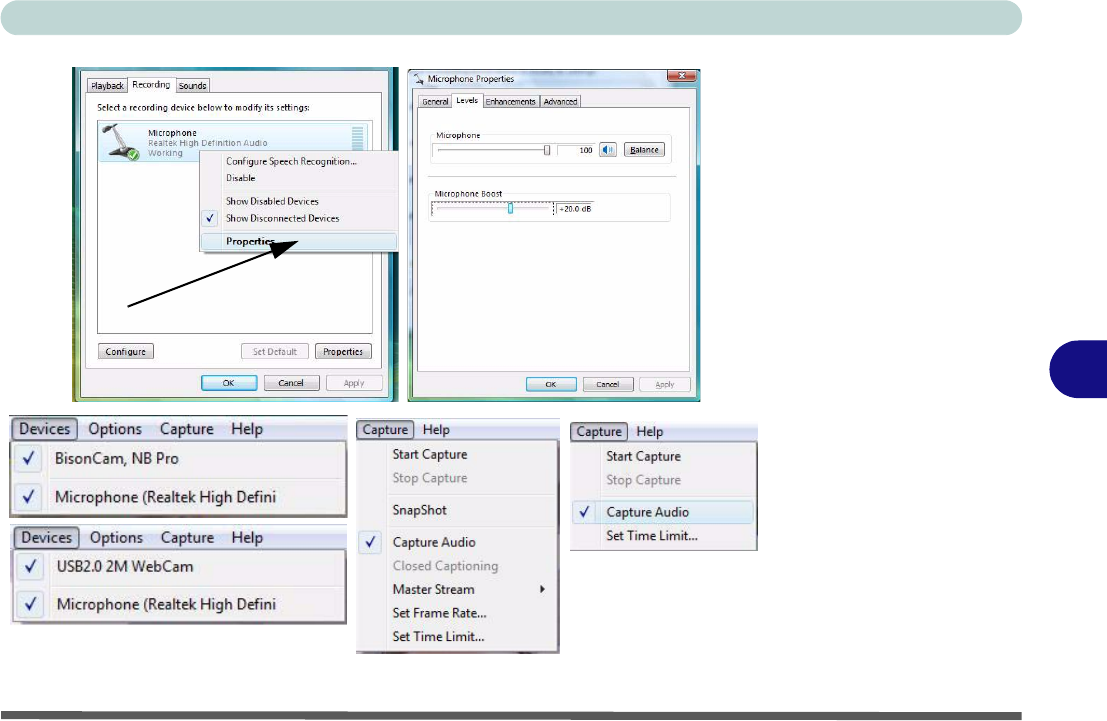Click Properties button beside Set Default
This screenshot has width=1107, height=721.
pos(343,351)
